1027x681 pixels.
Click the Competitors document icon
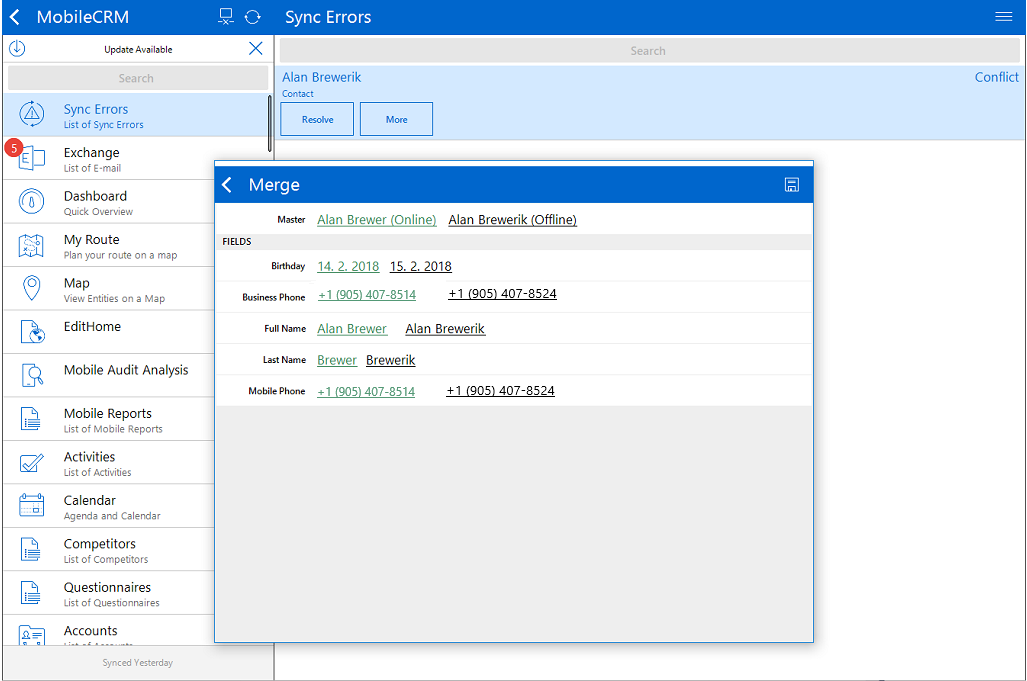tap(30, 549)
